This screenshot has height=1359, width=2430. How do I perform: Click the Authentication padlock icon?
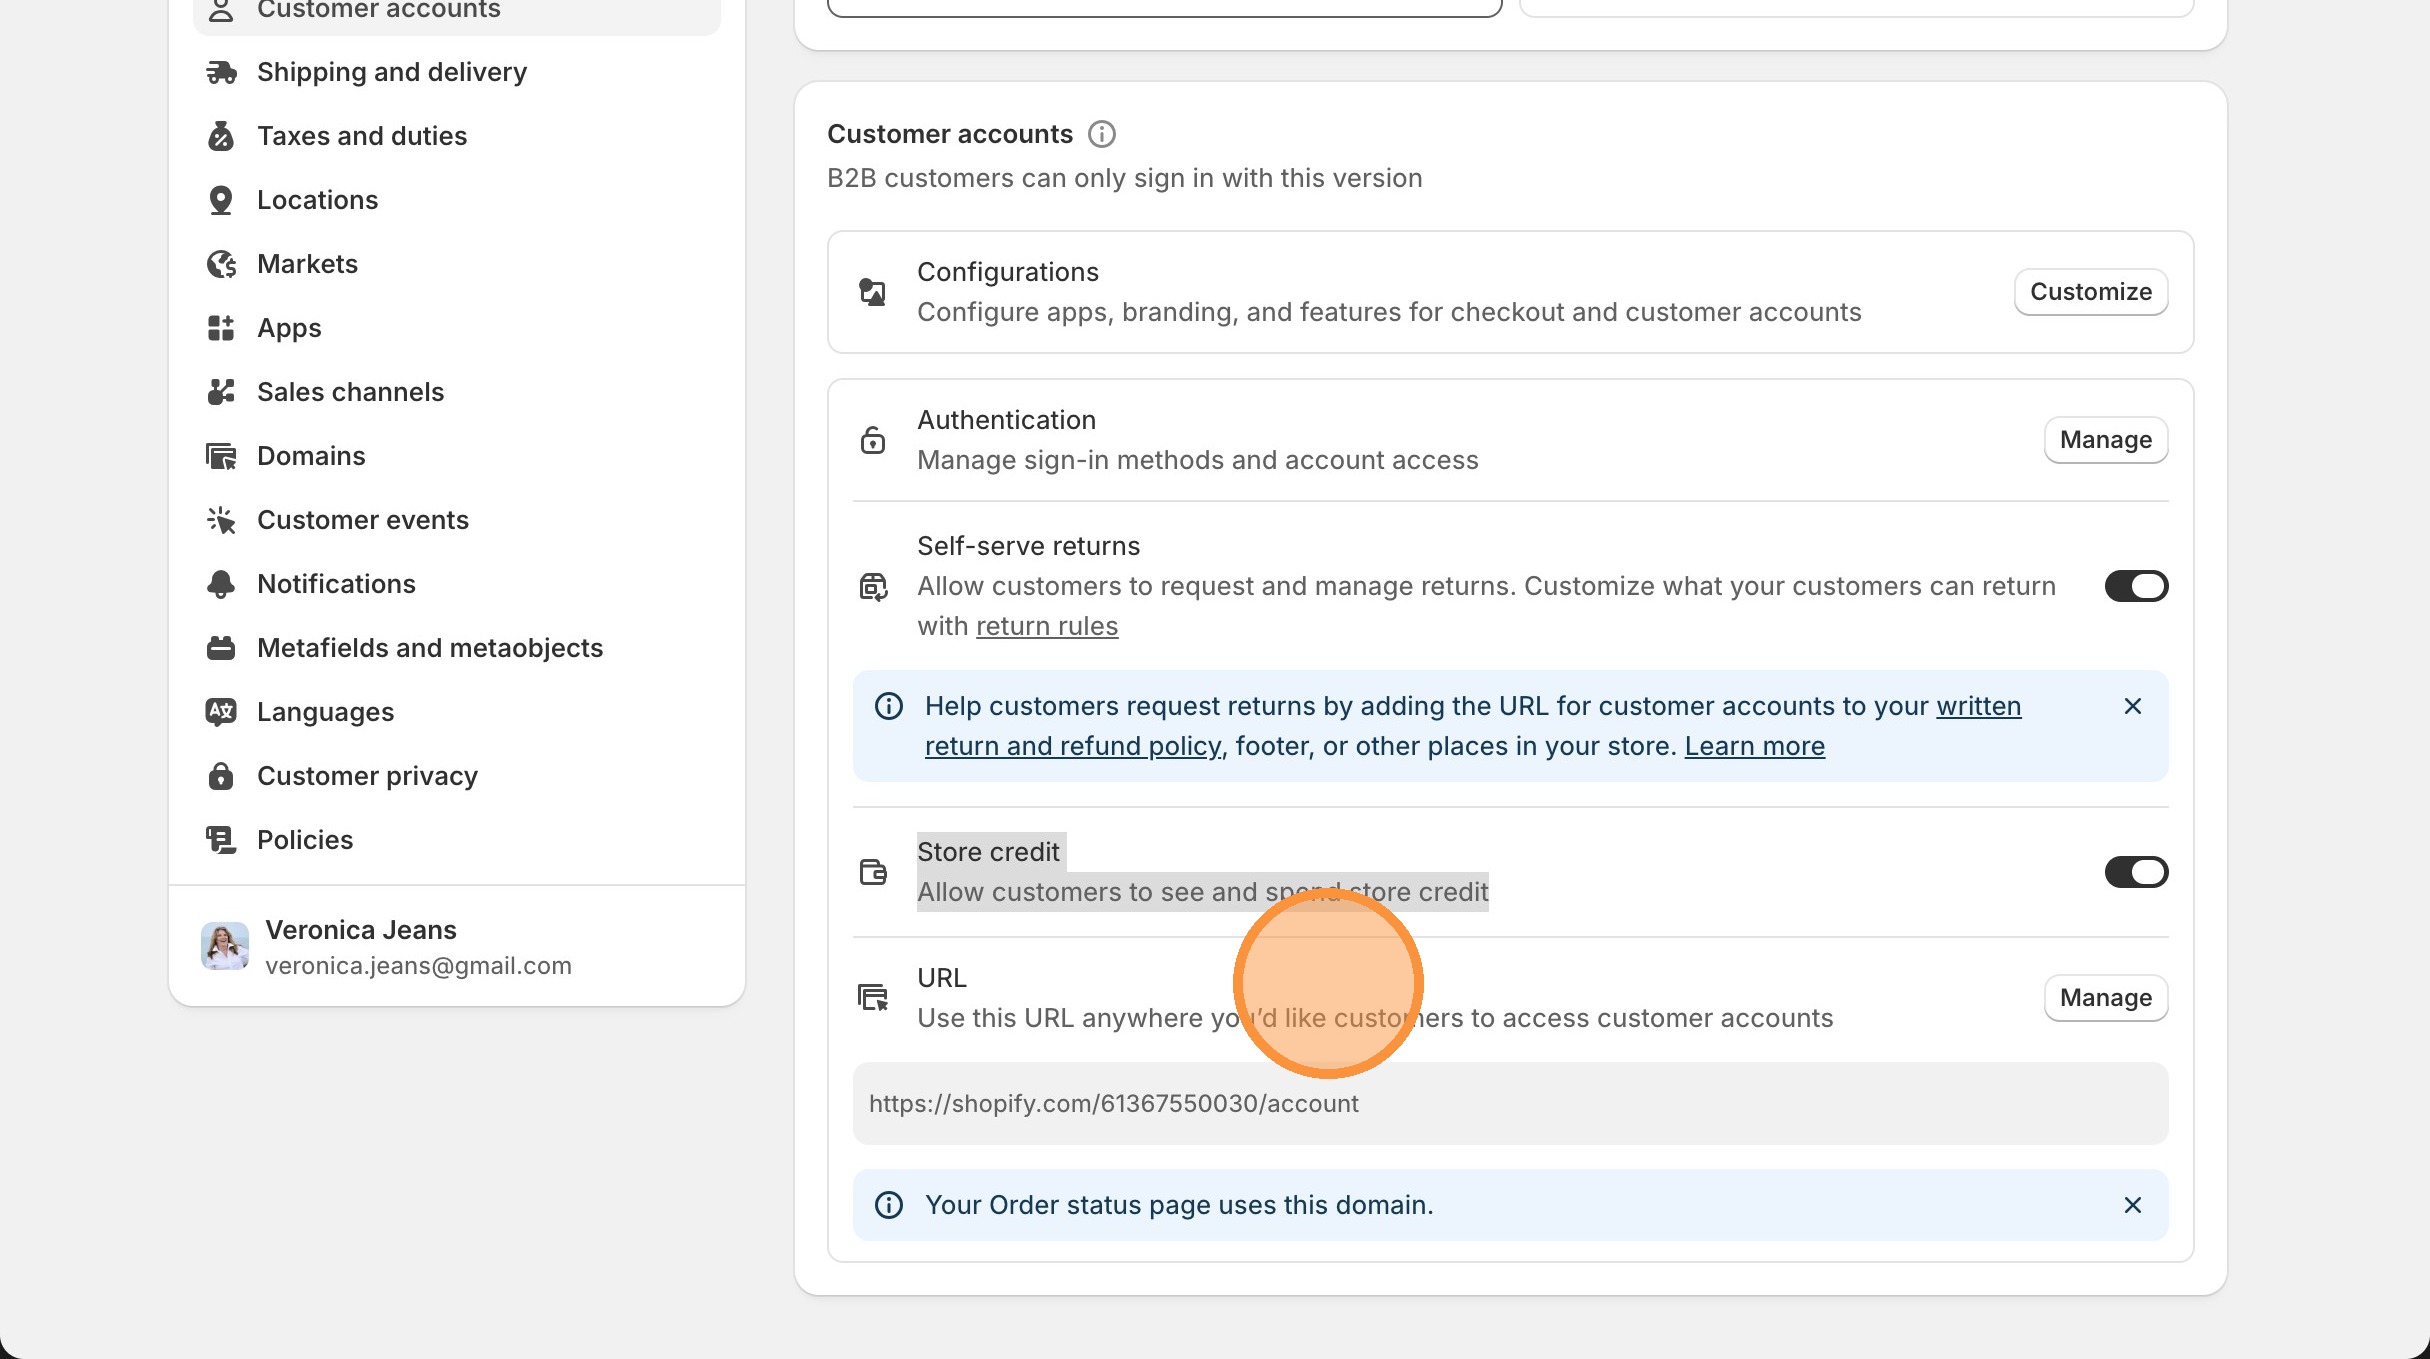tap(872, 439)
